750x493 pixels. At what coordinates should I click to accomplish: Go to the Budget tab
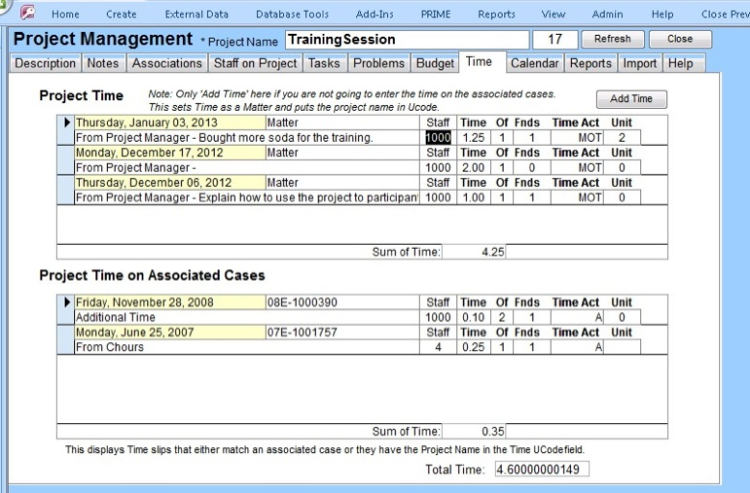(x=434, y=63)
